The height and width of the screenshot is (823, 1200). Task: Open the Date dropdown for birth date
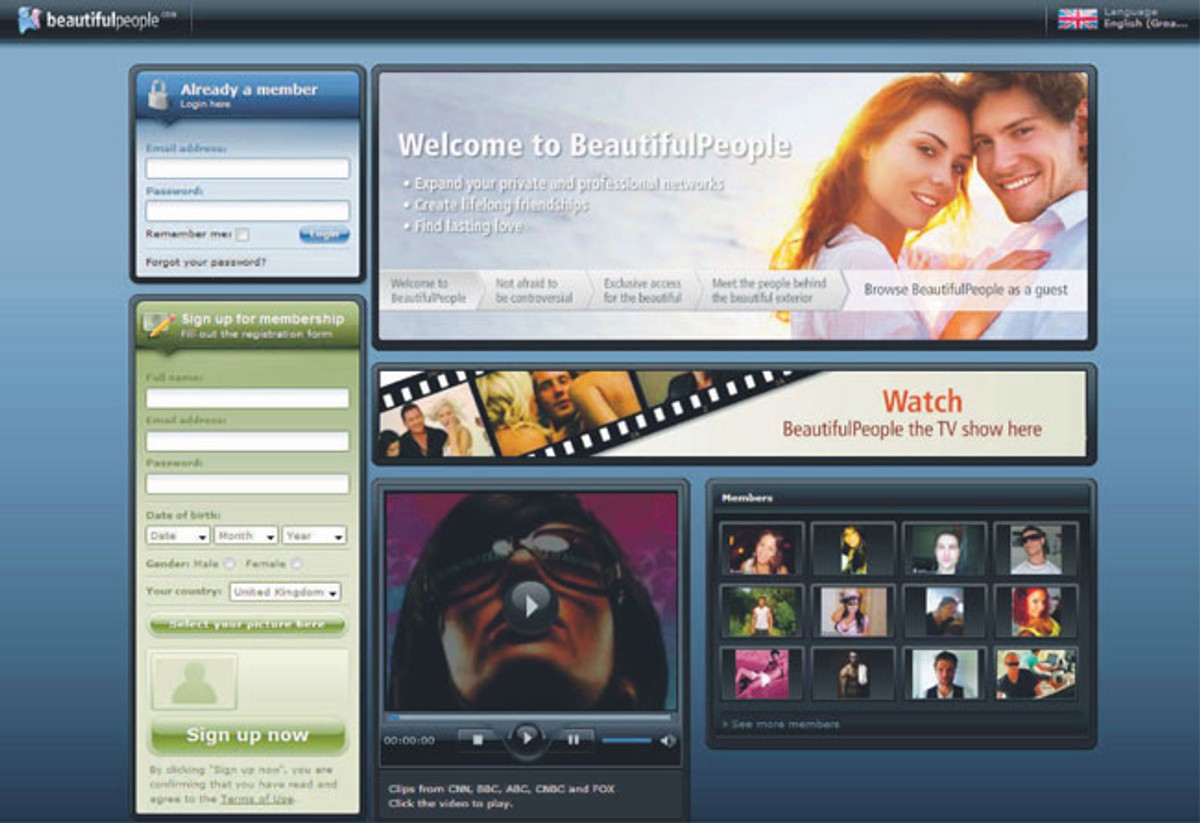click(x=178, y=536)
